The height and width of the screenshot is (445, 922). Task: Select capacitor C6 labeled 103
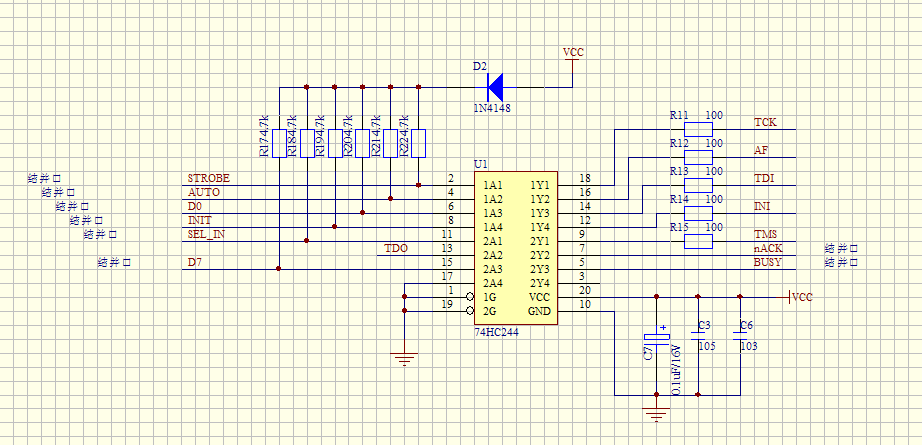tap(740, 339)
